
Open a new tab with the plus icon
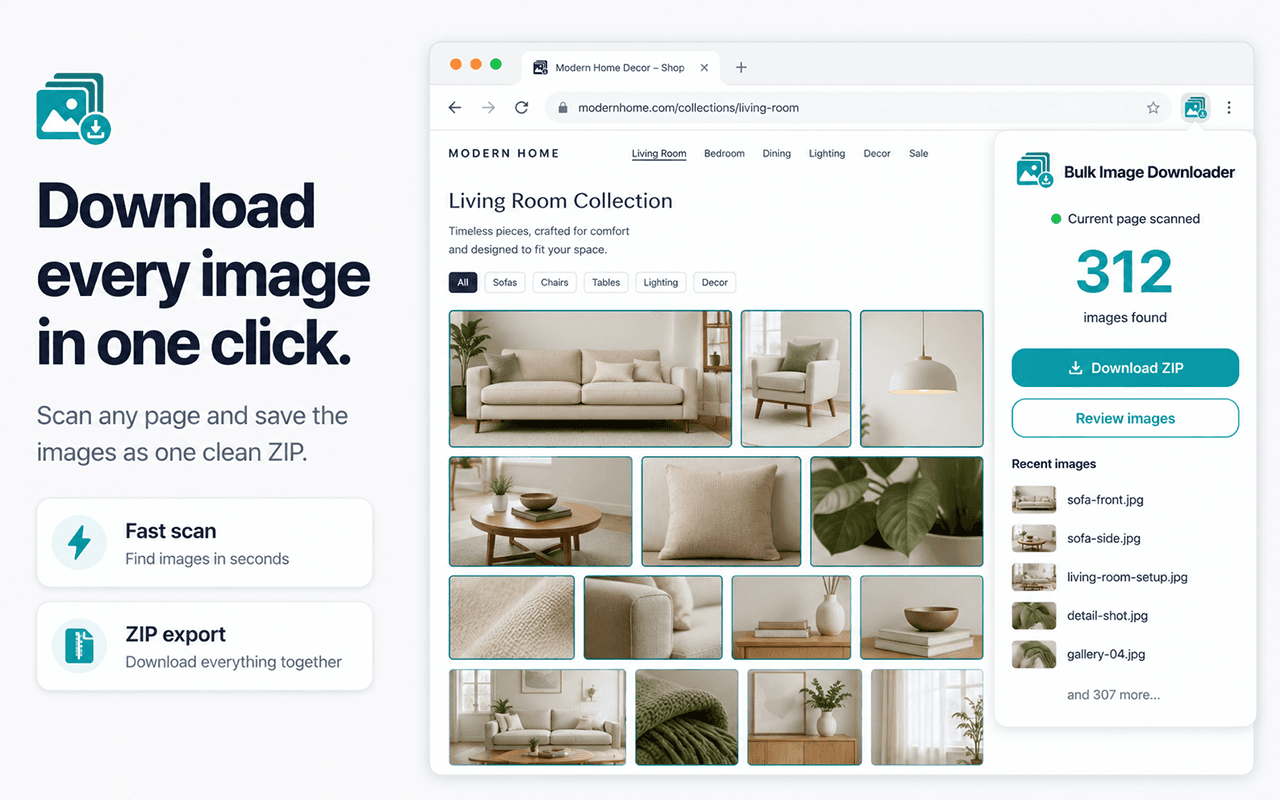coord(741,67)
